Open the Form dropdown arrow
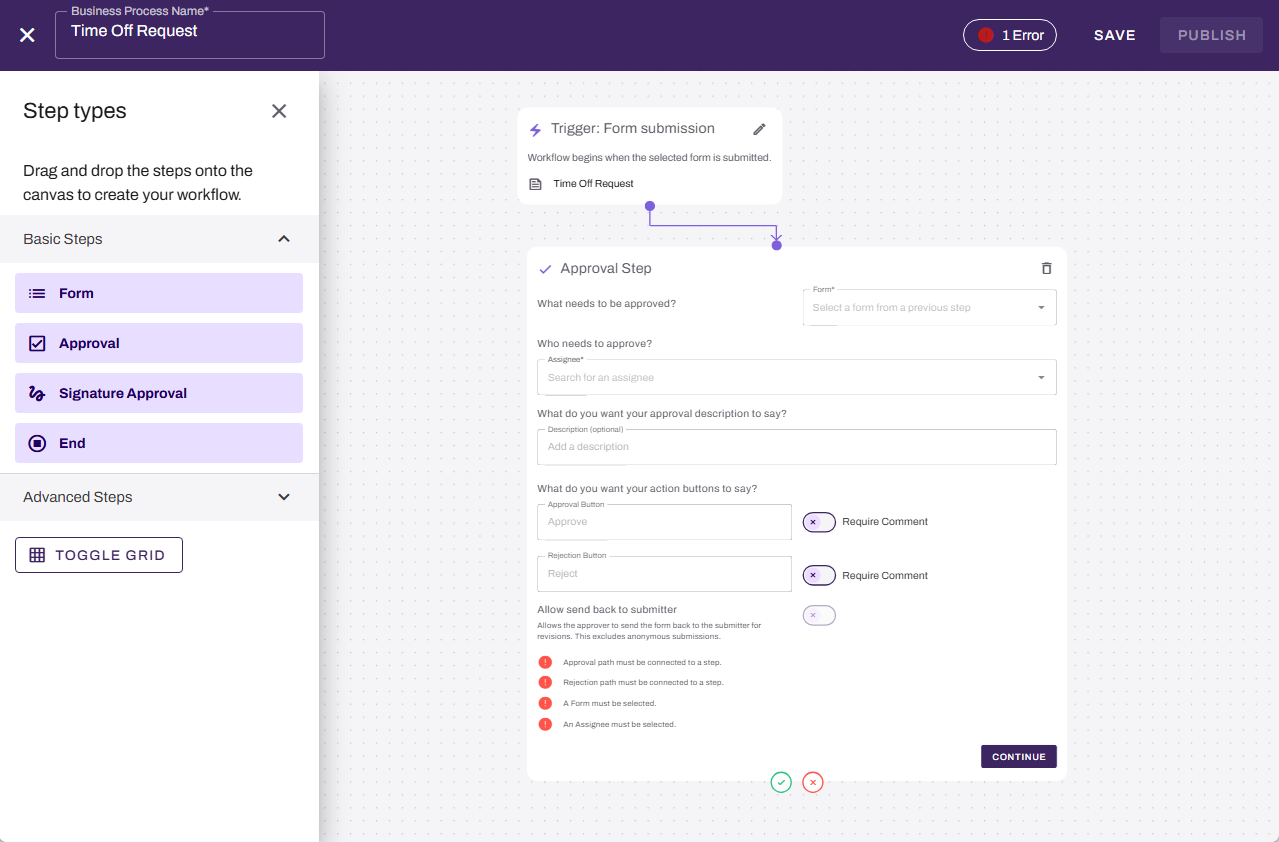The height and width of the screenshot is (842, 1279). tap(1041, 308)
